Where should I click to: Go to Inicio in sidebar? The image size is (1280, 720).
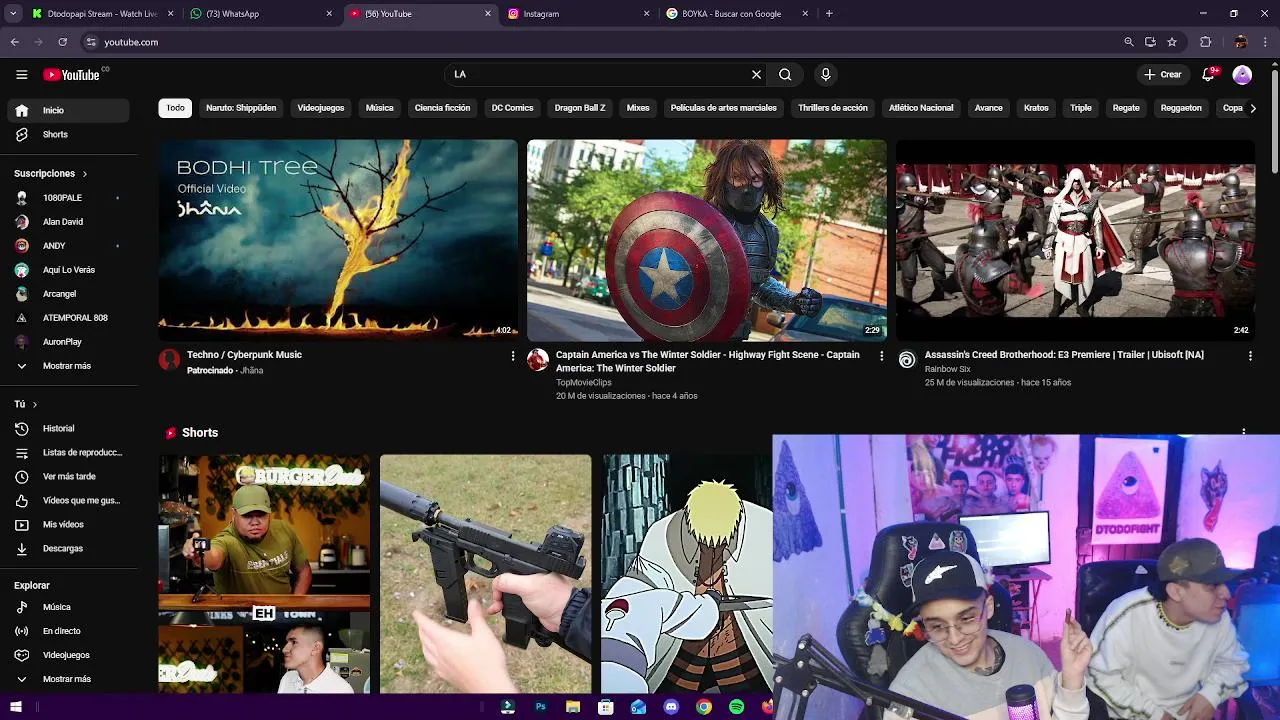(x=67, y=110)
